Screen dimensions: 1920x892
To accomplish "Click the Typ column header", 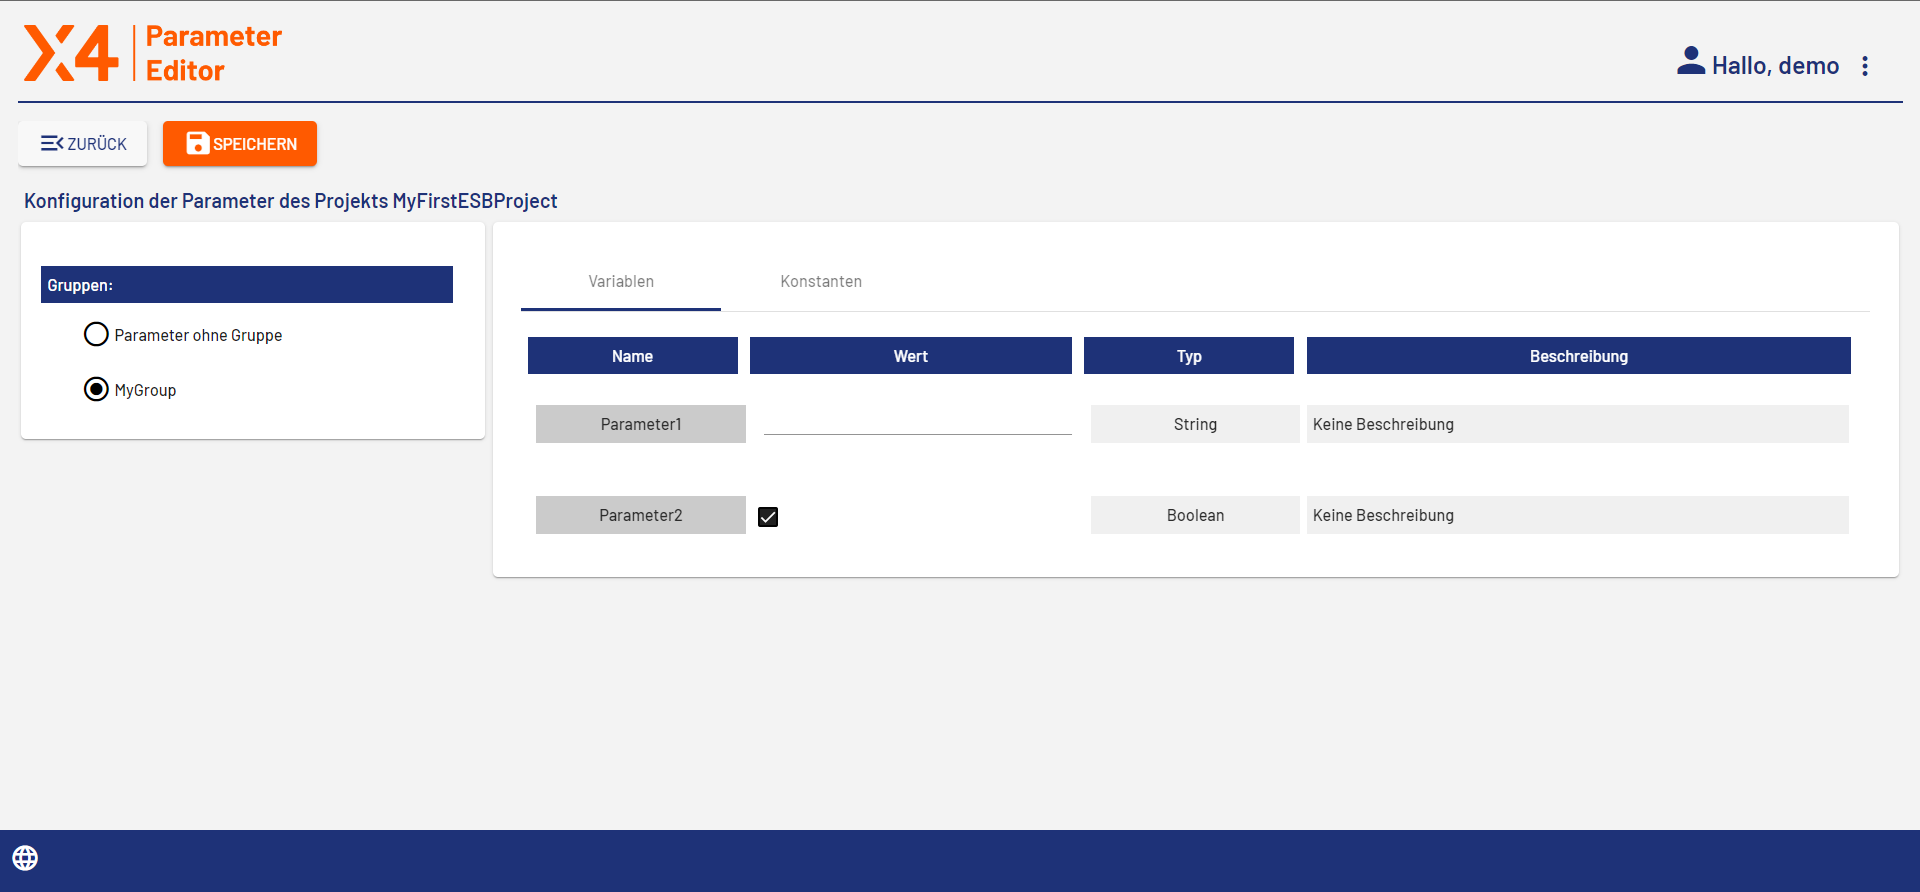I will tap(1188, 356).
